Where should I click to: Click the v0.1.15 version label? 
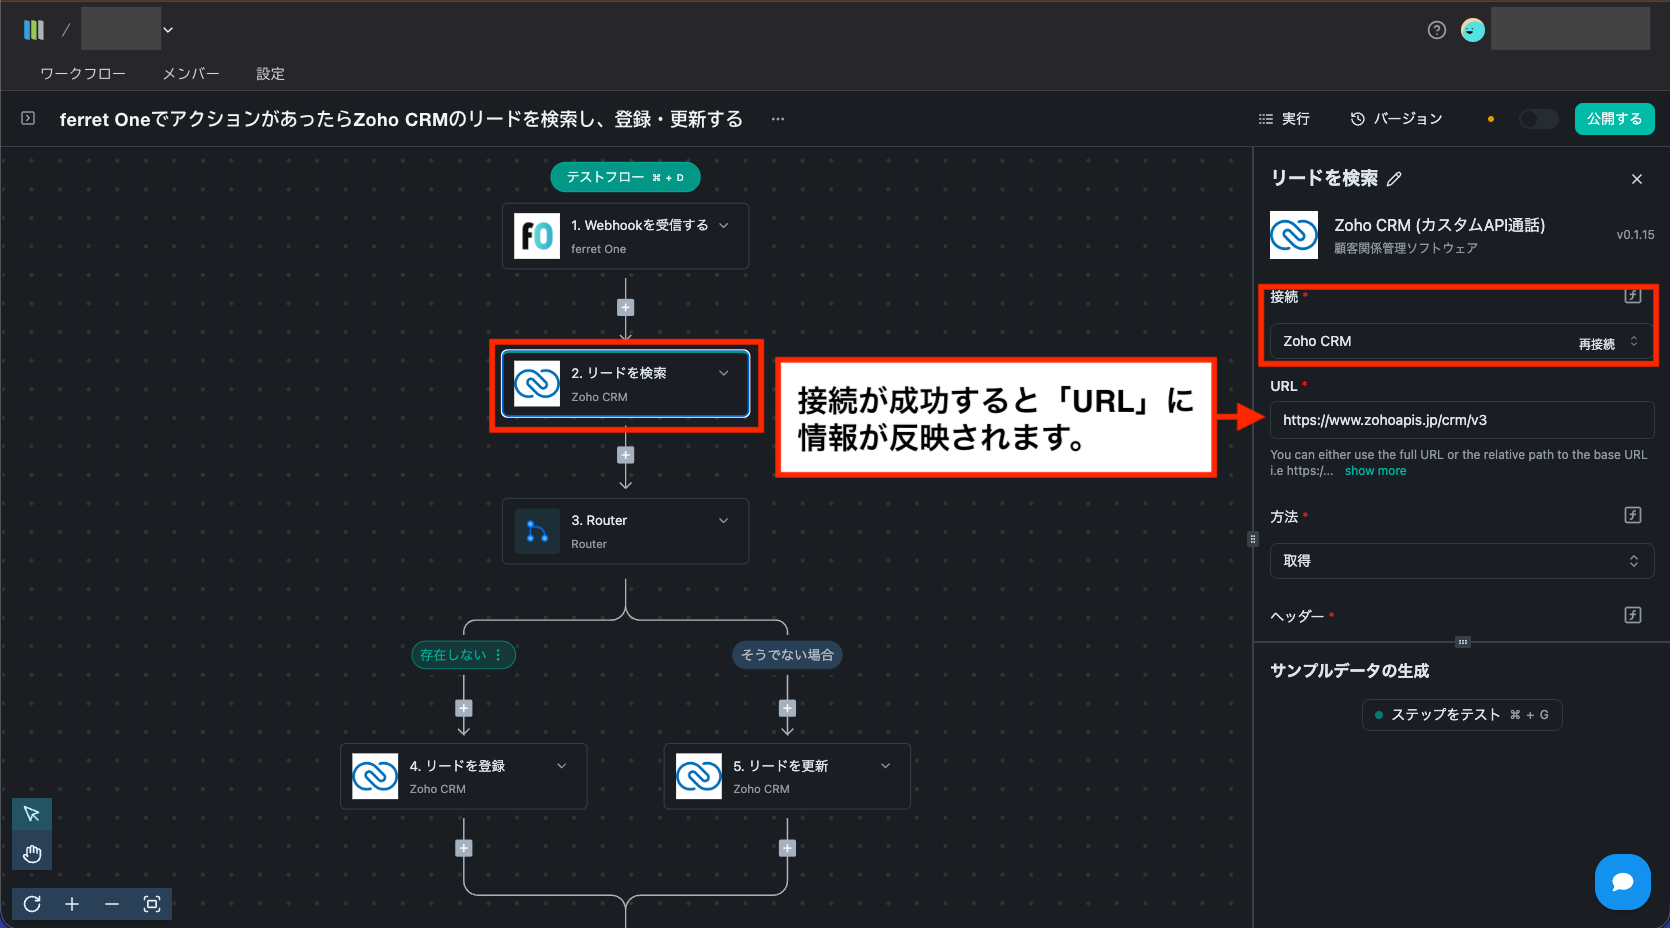pyautogui.click(x=1635, y=235)
